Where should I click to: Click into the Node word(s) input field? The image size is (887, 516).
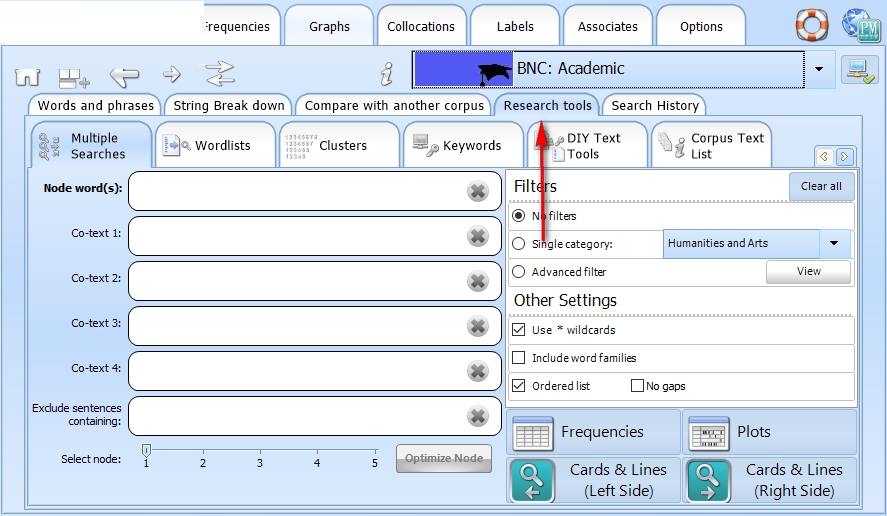click(315, 191)
